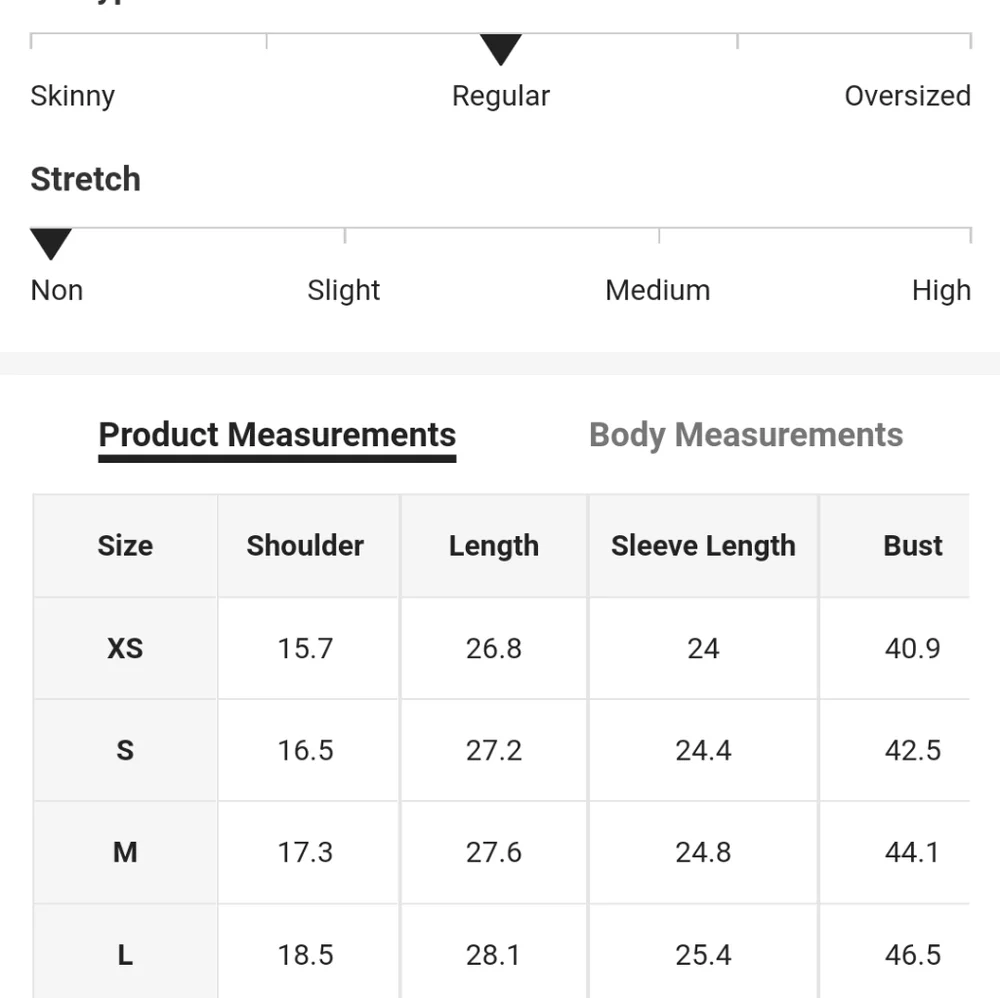Switch to Body Measurements tab
Screen dimensions: 1000x998
click(746, 435)
